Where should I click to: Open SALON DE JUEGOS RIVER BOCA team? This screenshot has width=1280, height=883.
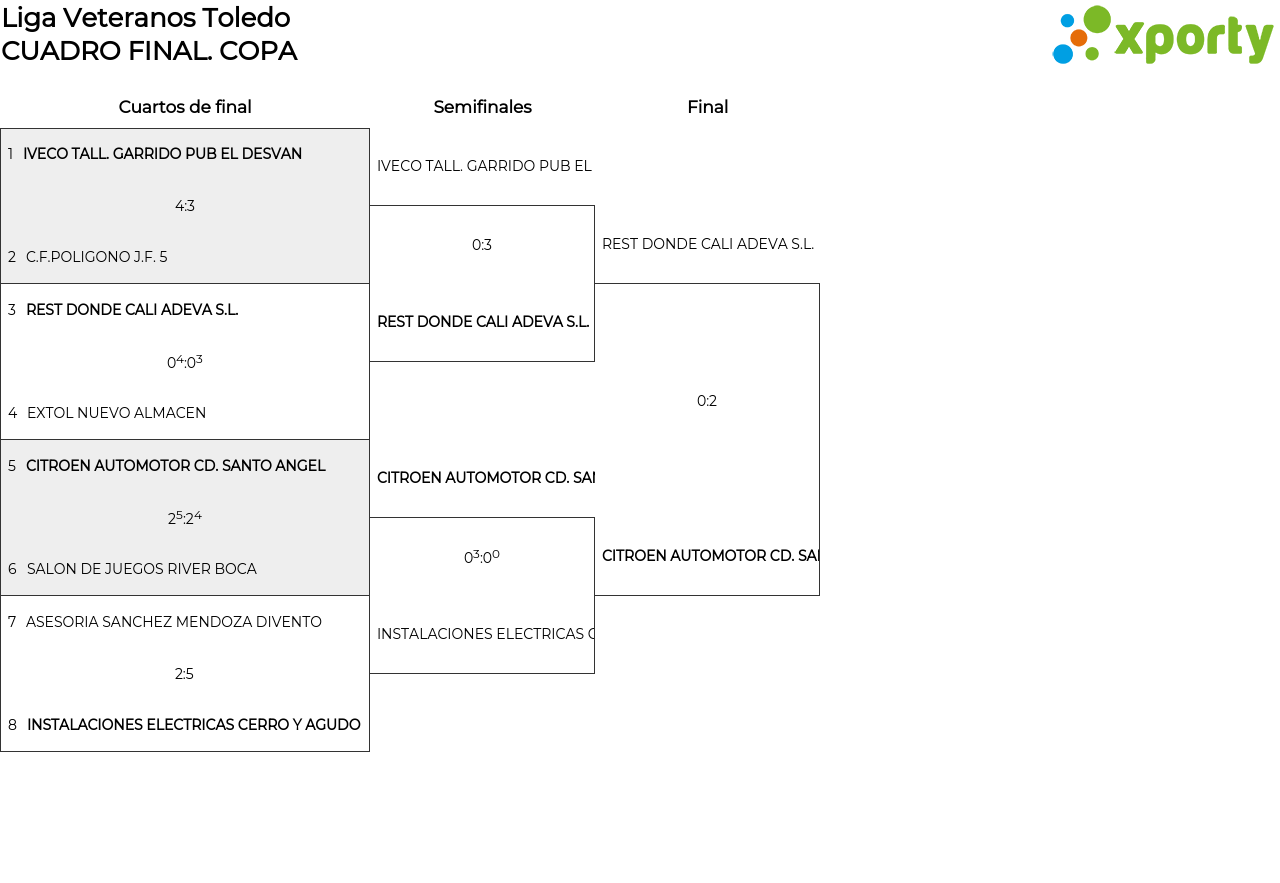click(x=141, y=569)
